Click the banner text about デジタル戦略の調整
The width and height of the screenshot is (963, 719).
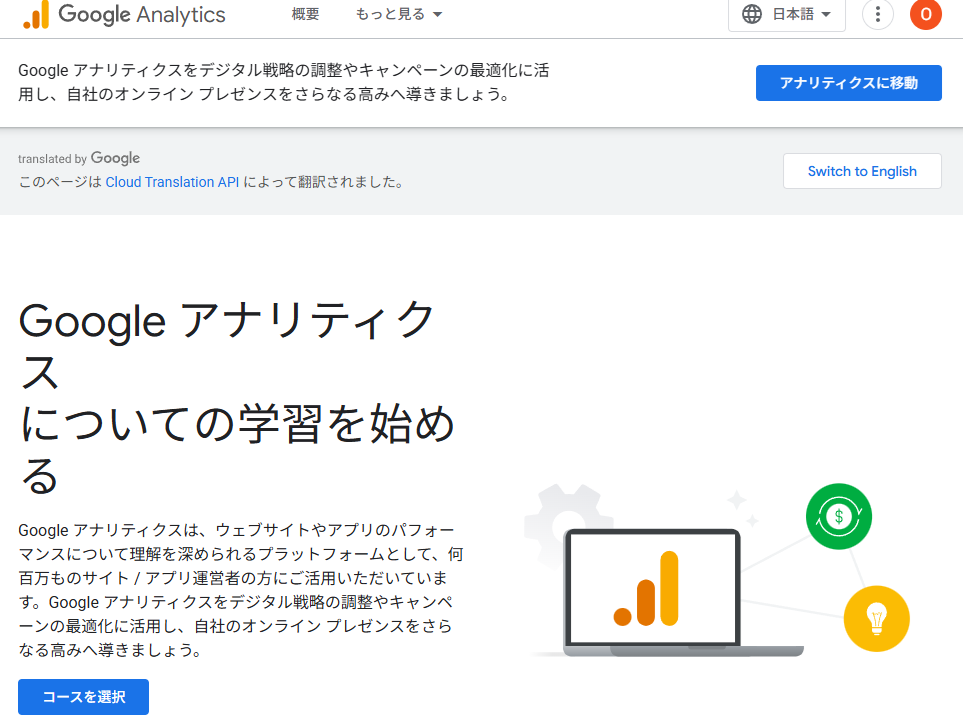[x=284, y=82]
